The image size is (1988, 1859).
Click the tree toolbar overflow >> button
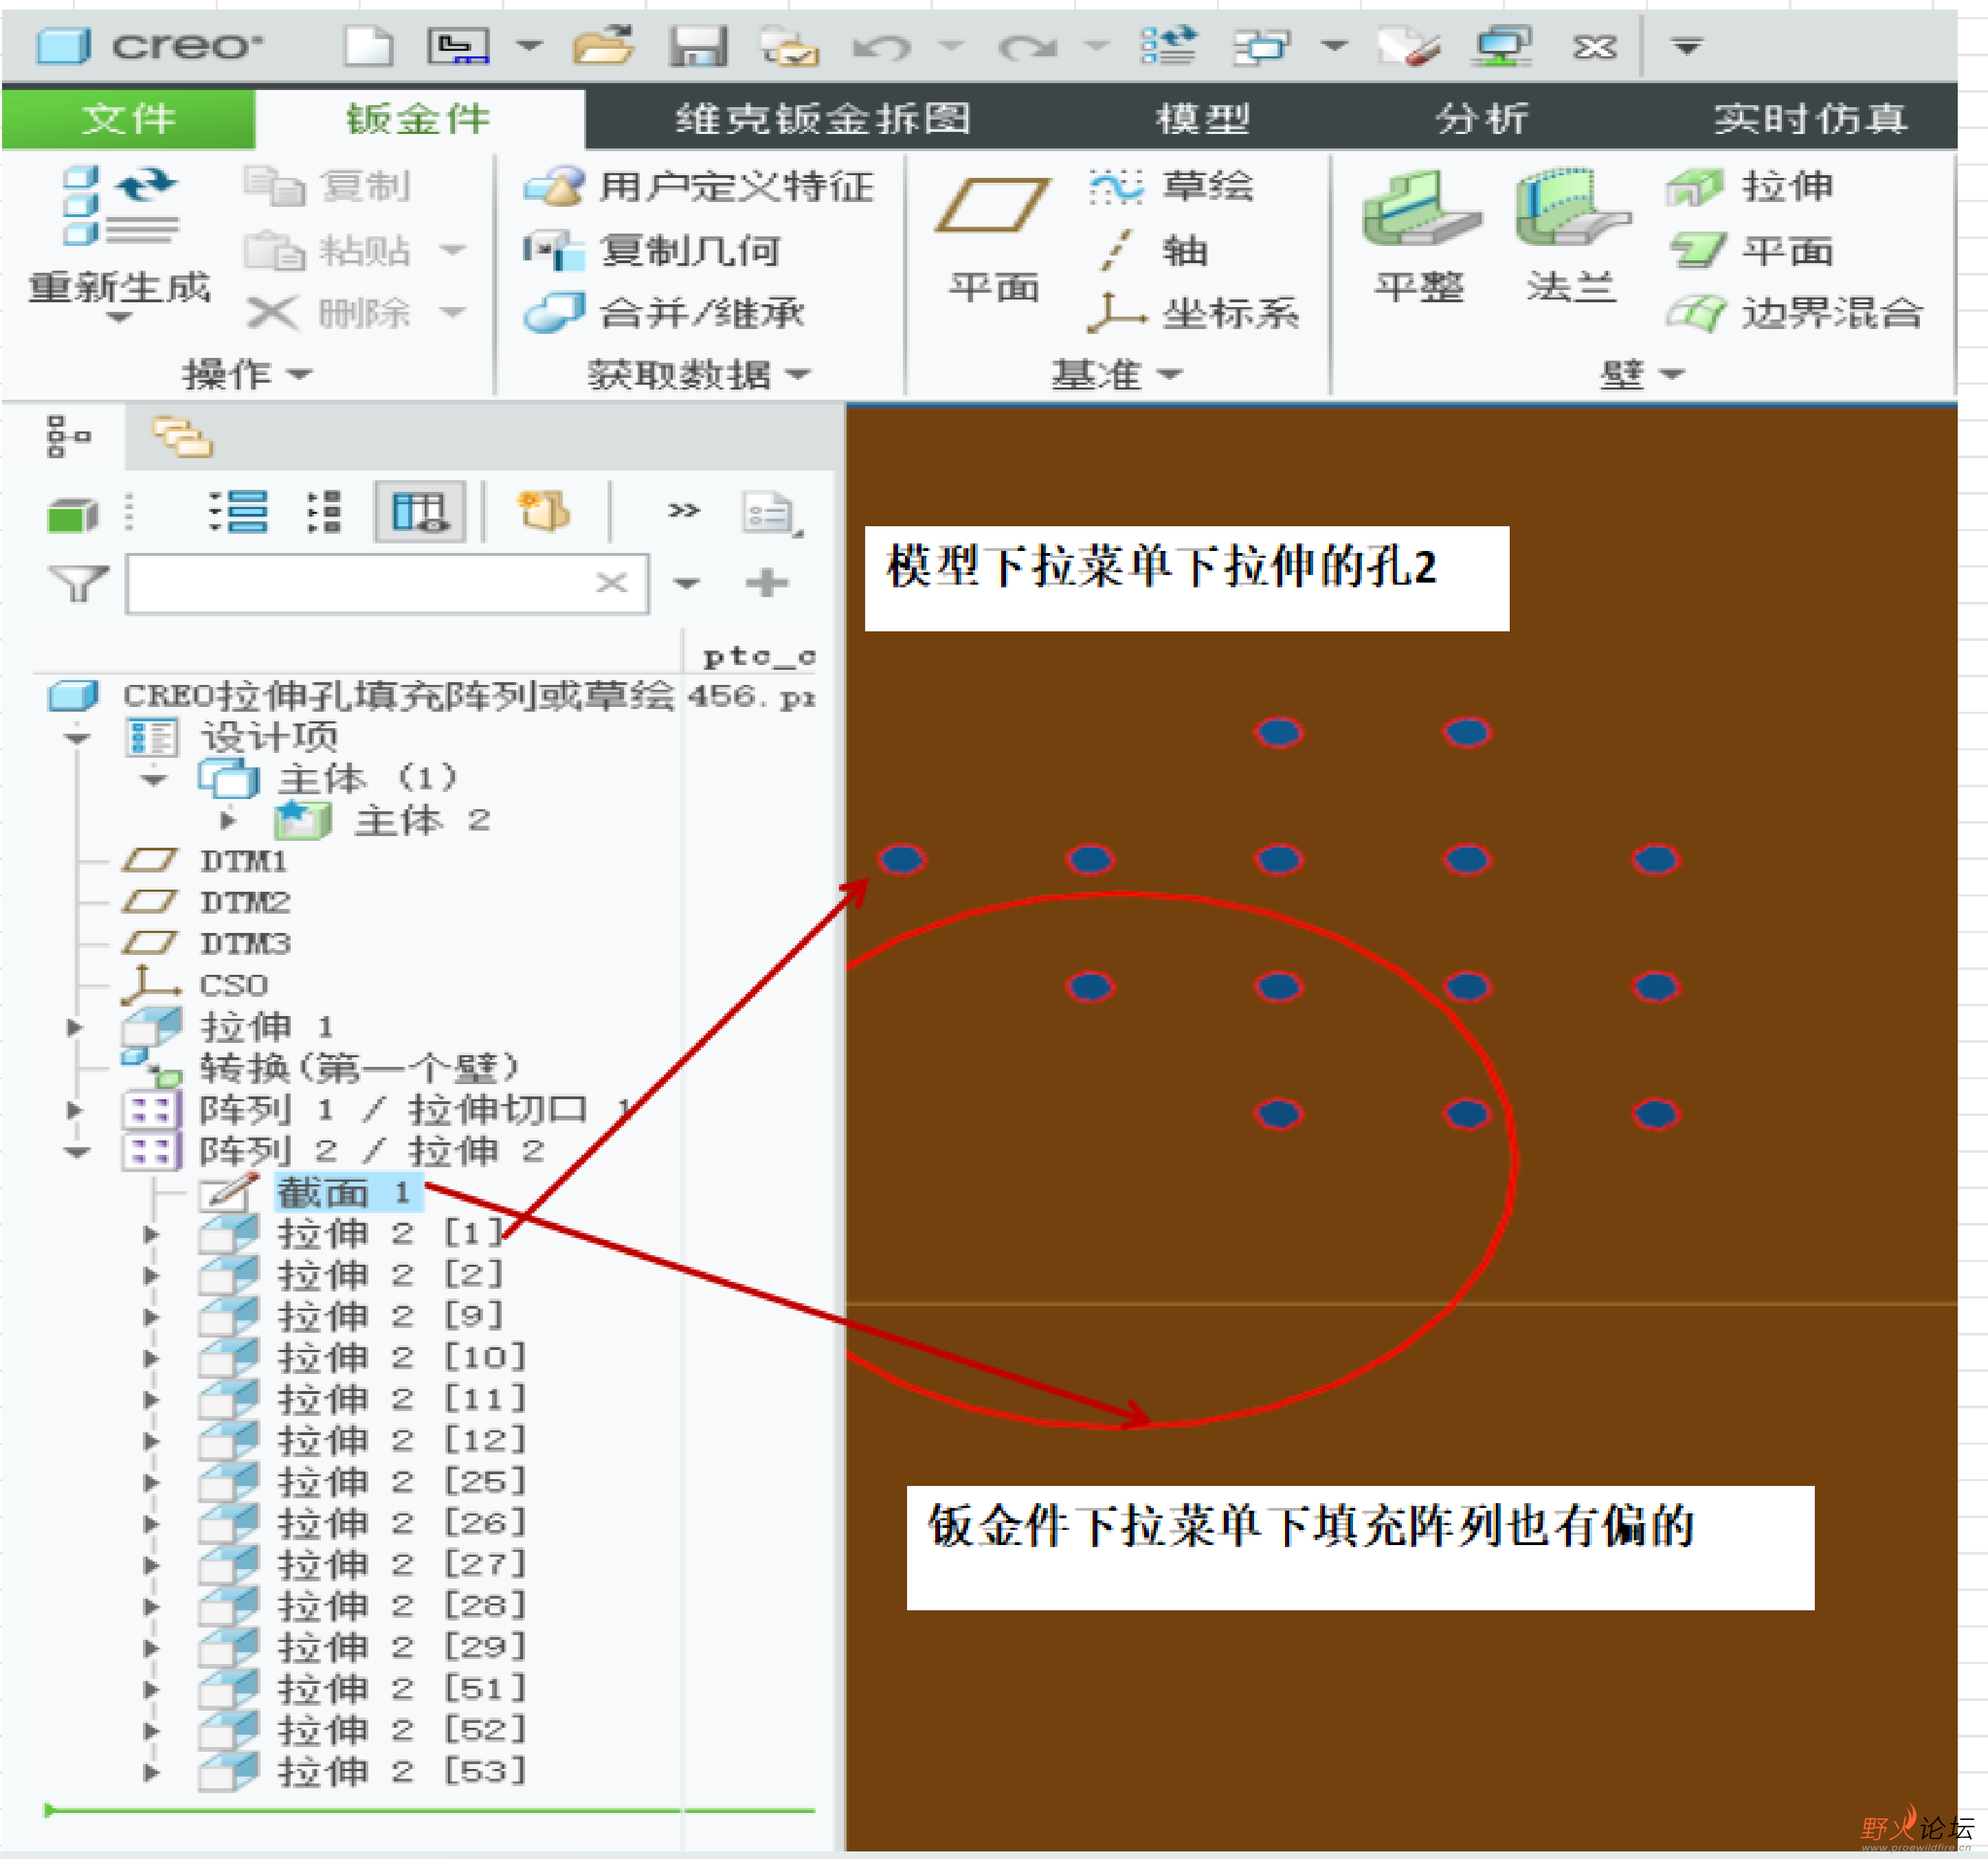pos(684,511)
